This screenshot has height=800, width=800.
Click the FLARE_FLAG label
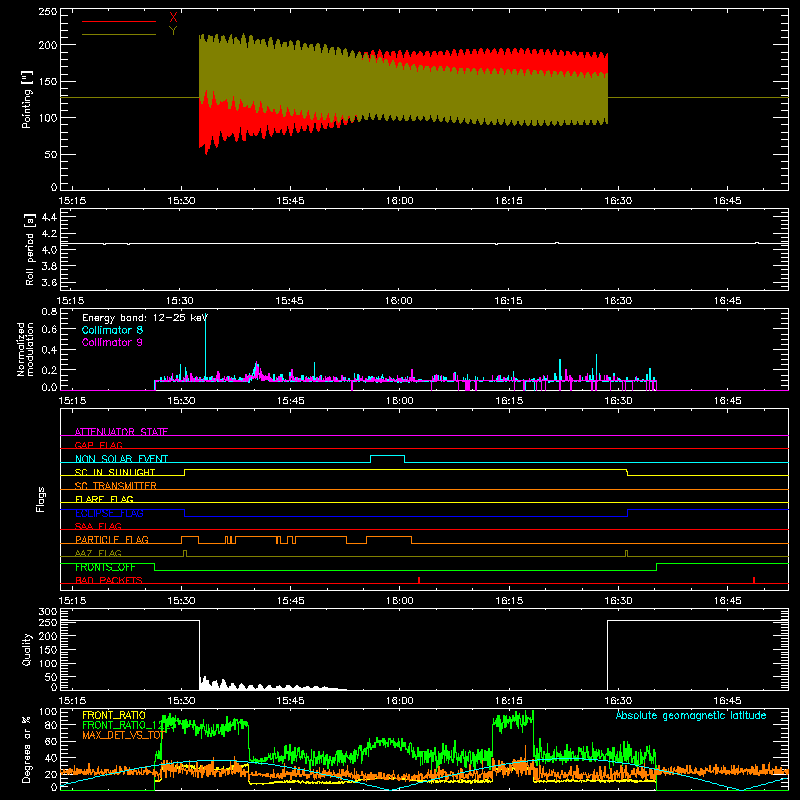tap(104, 499)
